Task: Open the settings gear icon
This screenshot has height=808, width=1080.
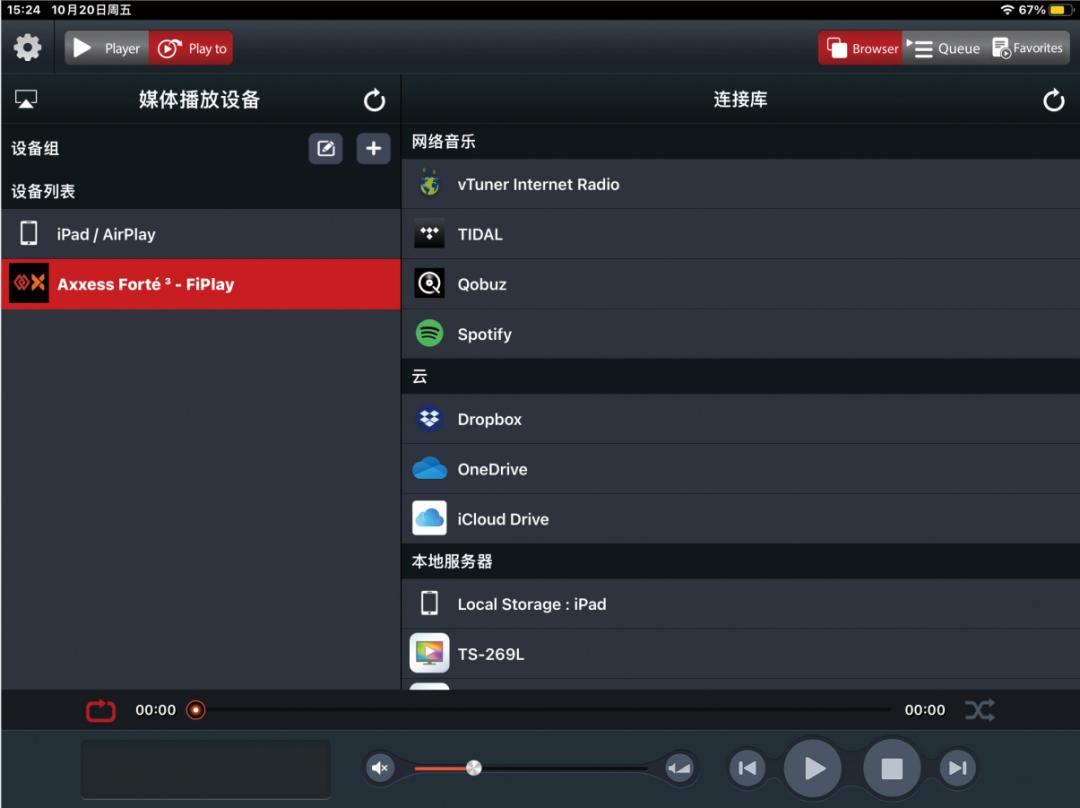Action: tap(28, 48)
